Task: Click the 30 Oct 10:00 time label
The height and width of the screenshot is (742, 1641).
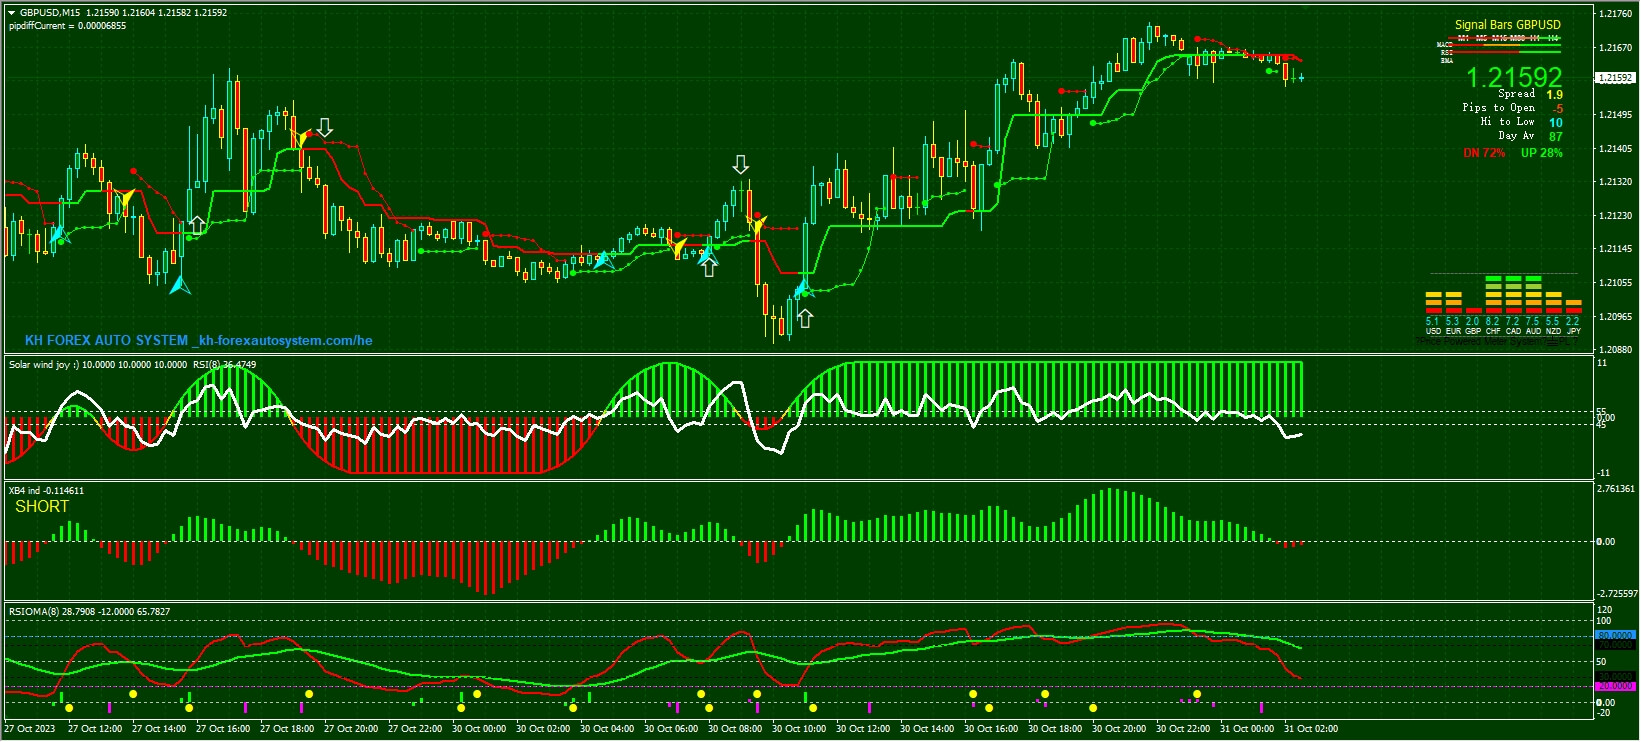Action: point(799,729)
